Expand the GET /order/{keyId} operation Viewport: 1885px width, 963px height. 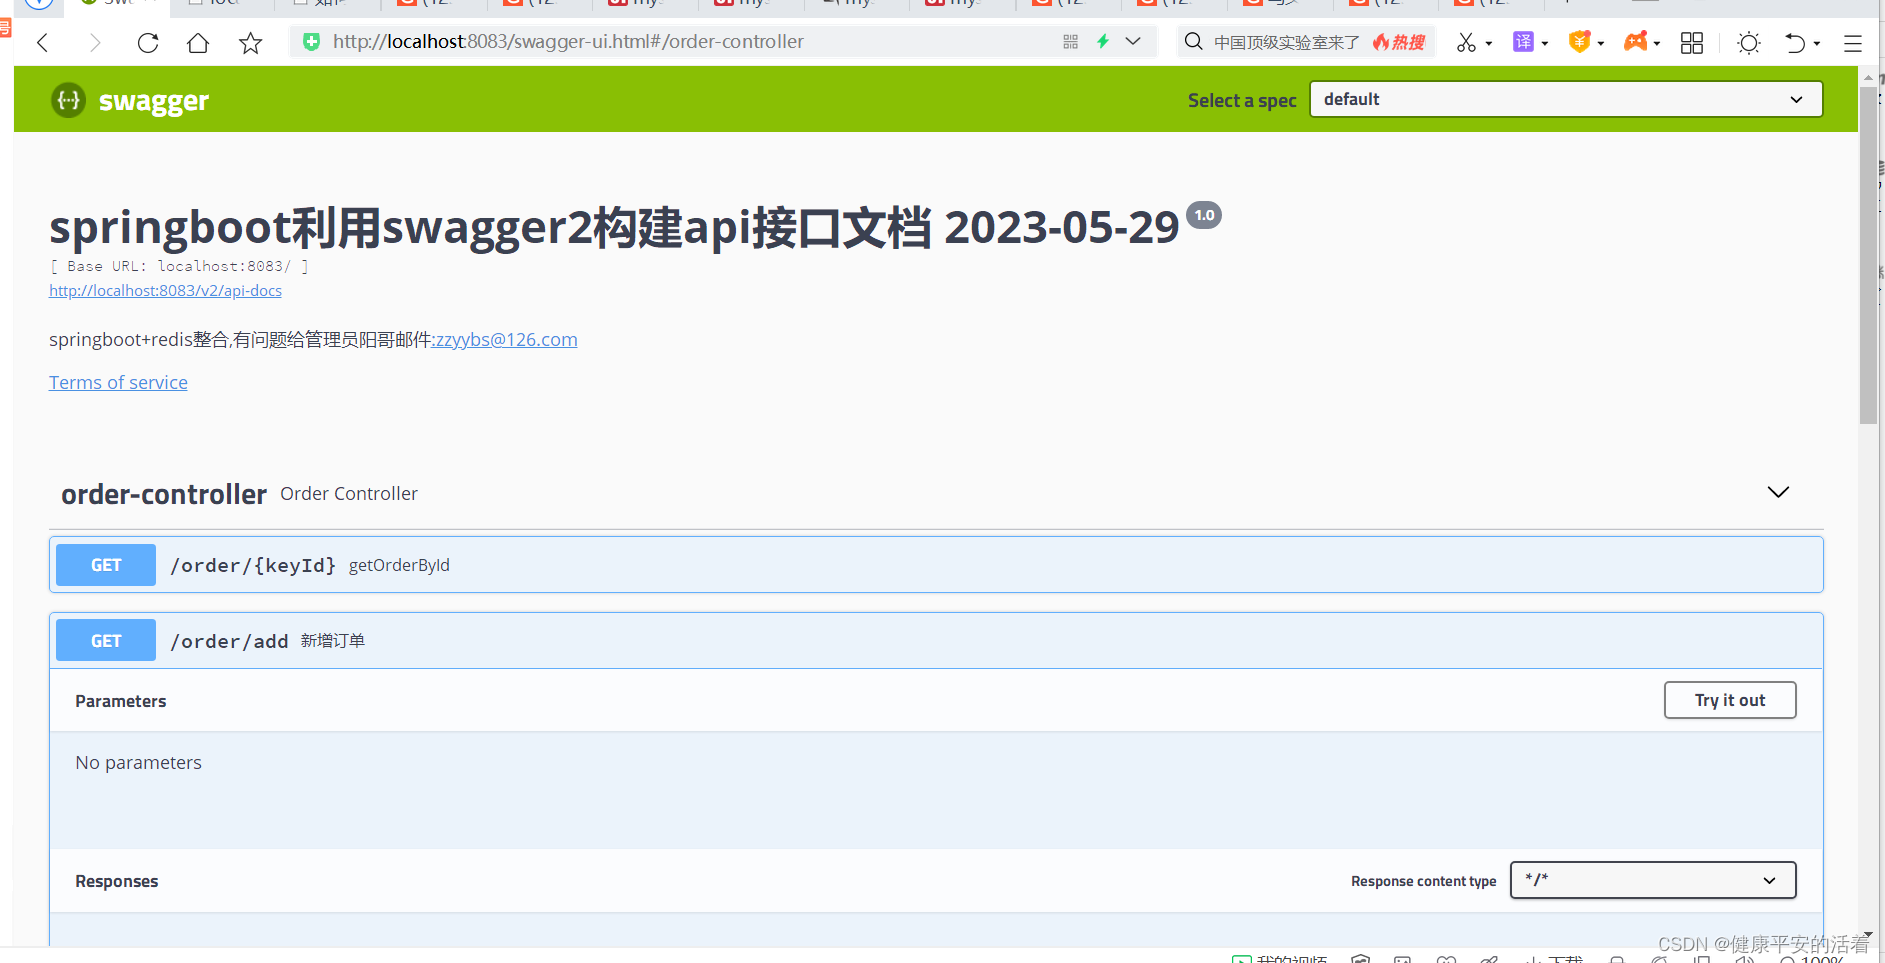(700, 564)
